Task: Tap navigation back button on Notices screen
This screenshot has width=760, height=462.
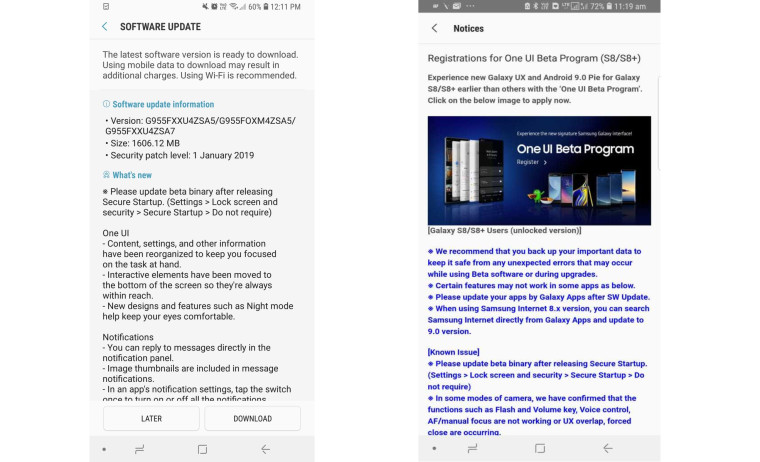Action: (x=607, y=449)
